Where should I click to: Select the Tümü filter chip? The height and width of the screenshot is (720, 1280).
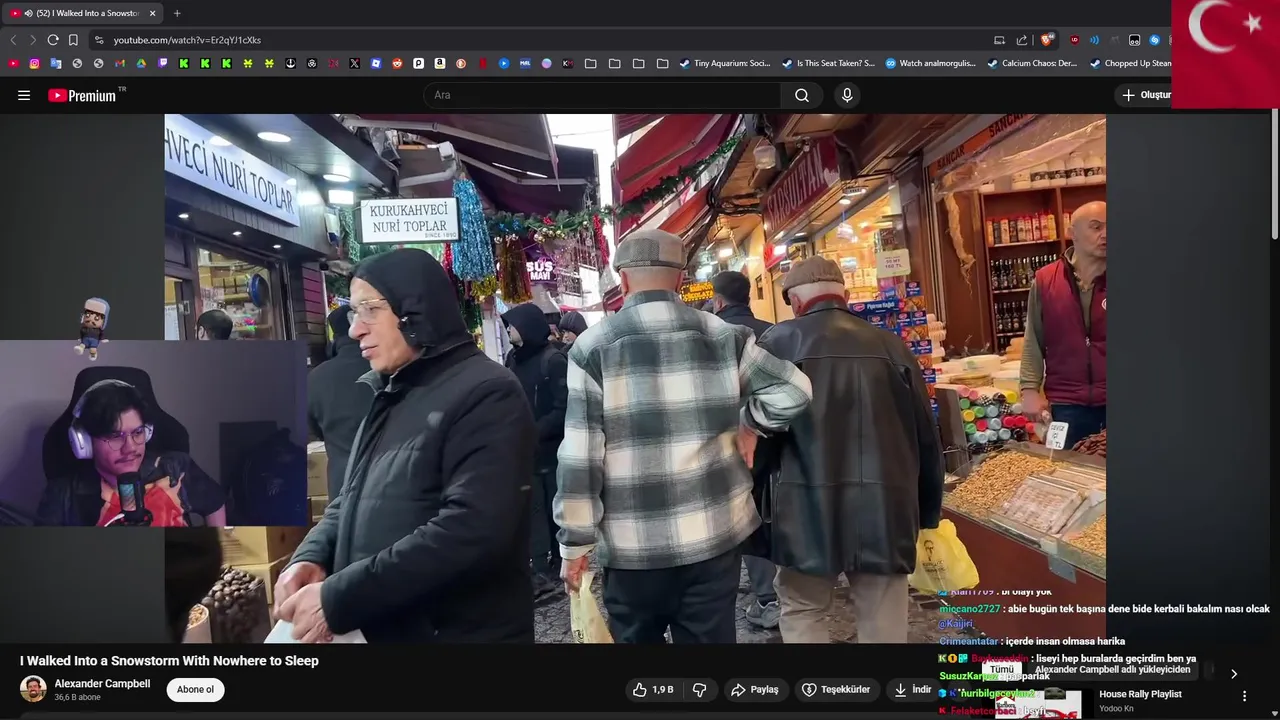pos(1002,669)
